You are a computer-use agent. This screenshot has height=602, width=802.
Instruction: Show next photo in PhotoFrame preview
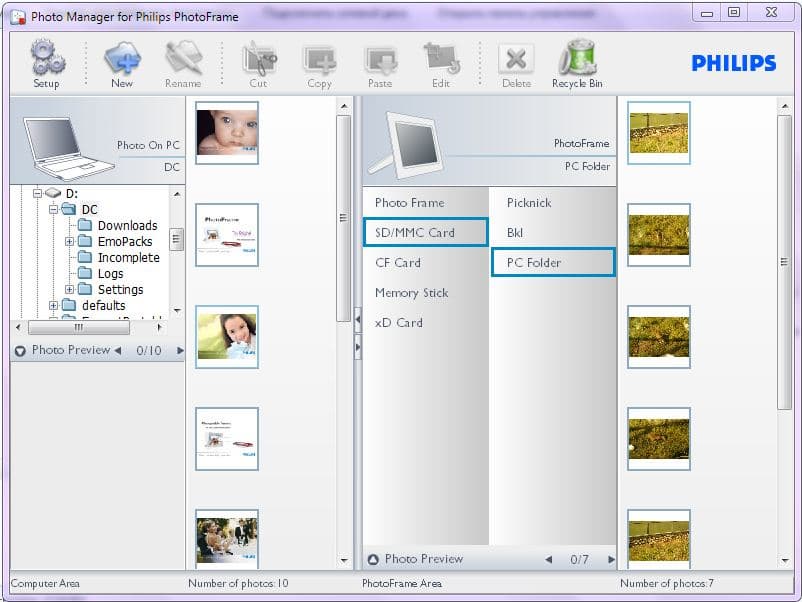coord(611,560)
